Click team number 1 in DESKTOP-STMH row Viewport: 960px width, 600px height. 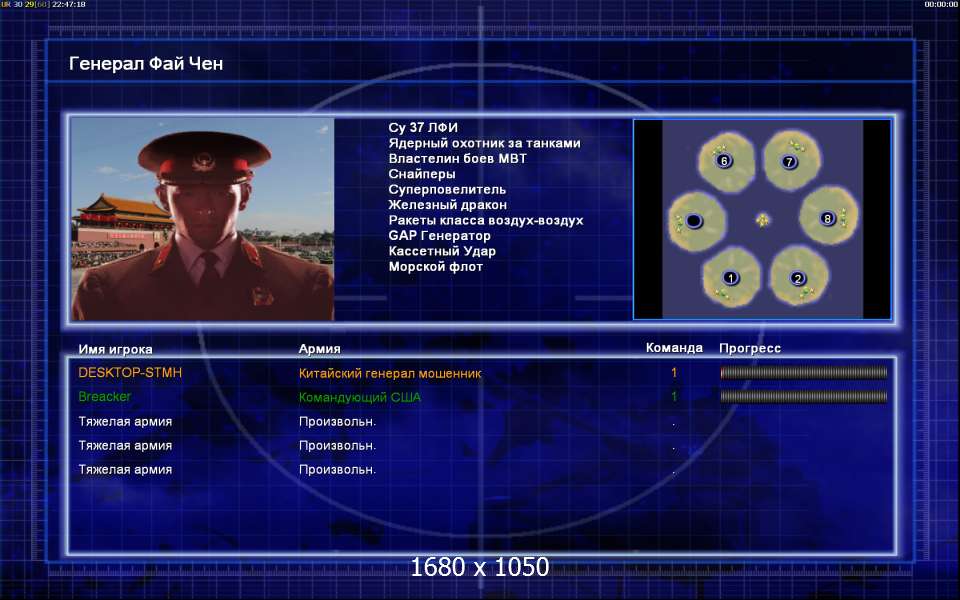[674, 372]
